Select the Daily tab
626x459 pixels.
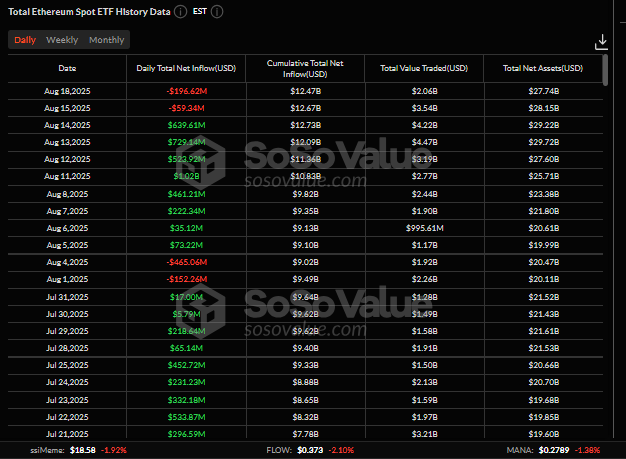(25, 40)
